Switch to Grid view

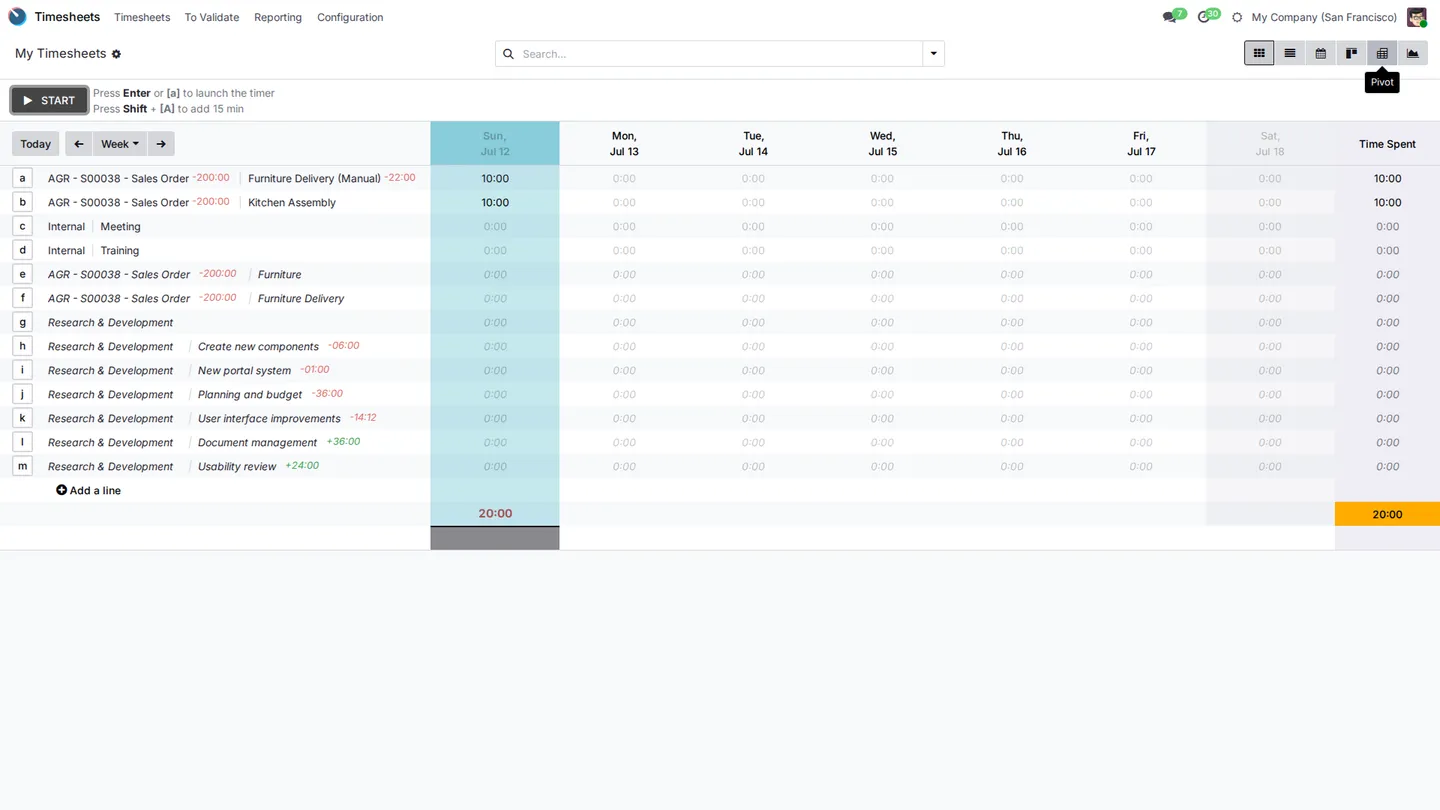pos(1259,53)
